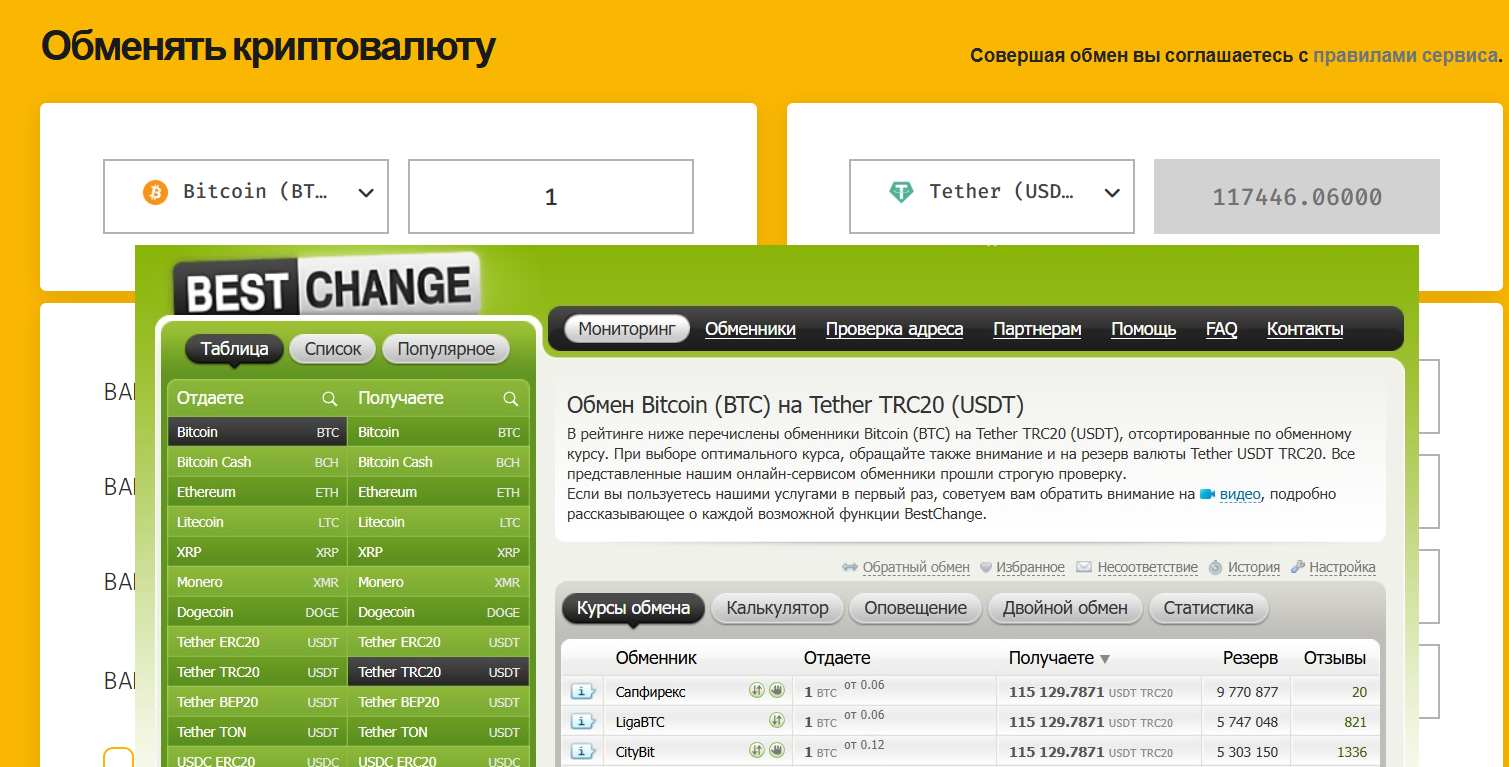
Task: Open the 1336 reviews count for CityBit
Action: pyautogui.click(x=1352, y=752)
